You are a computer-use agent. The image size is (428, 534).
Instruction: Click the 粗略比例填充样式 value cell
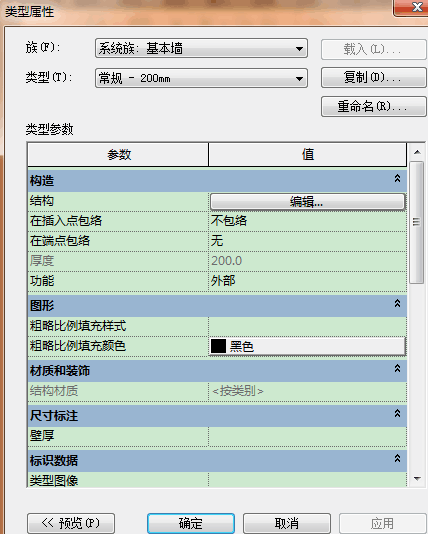tap(307, 326)
